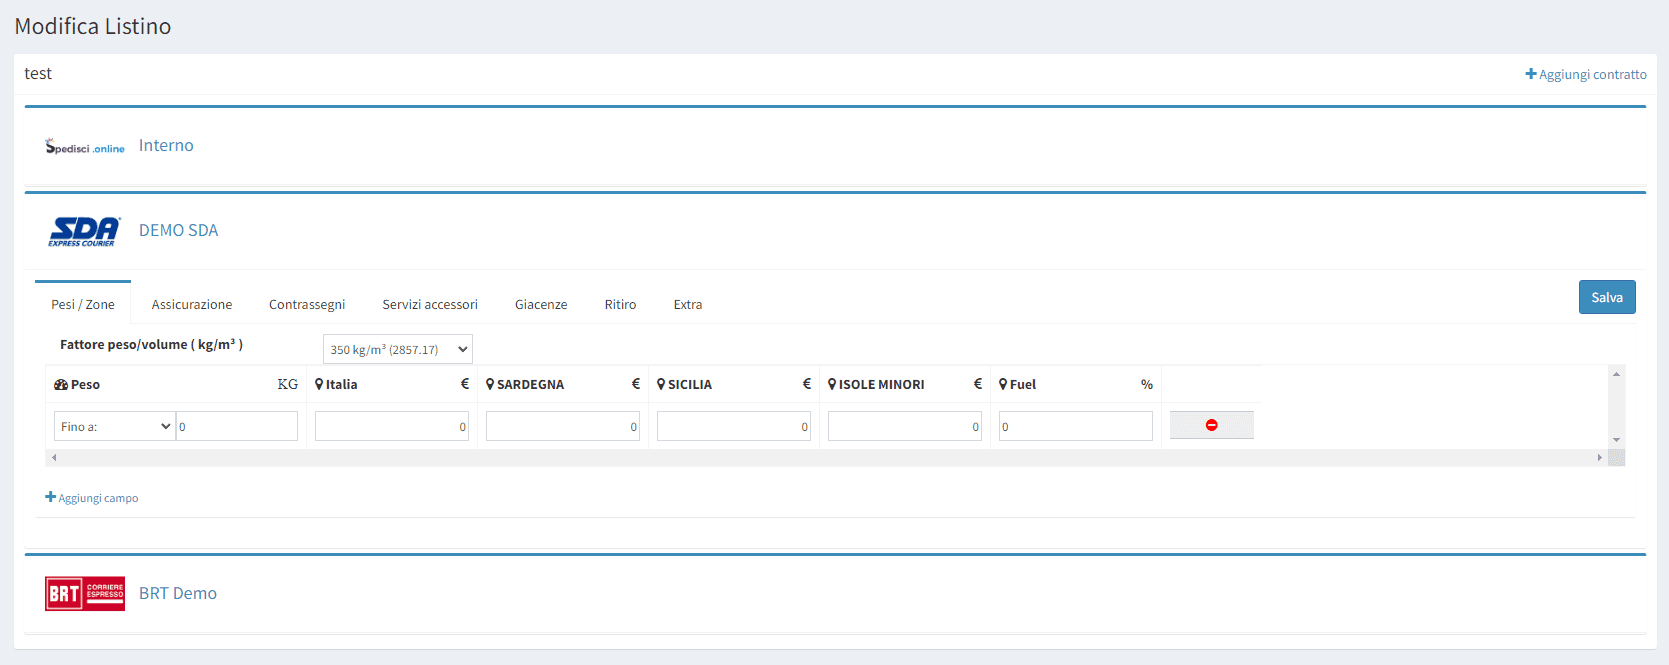Open the 'Fino a:' weight dropdown

(115, 427)
